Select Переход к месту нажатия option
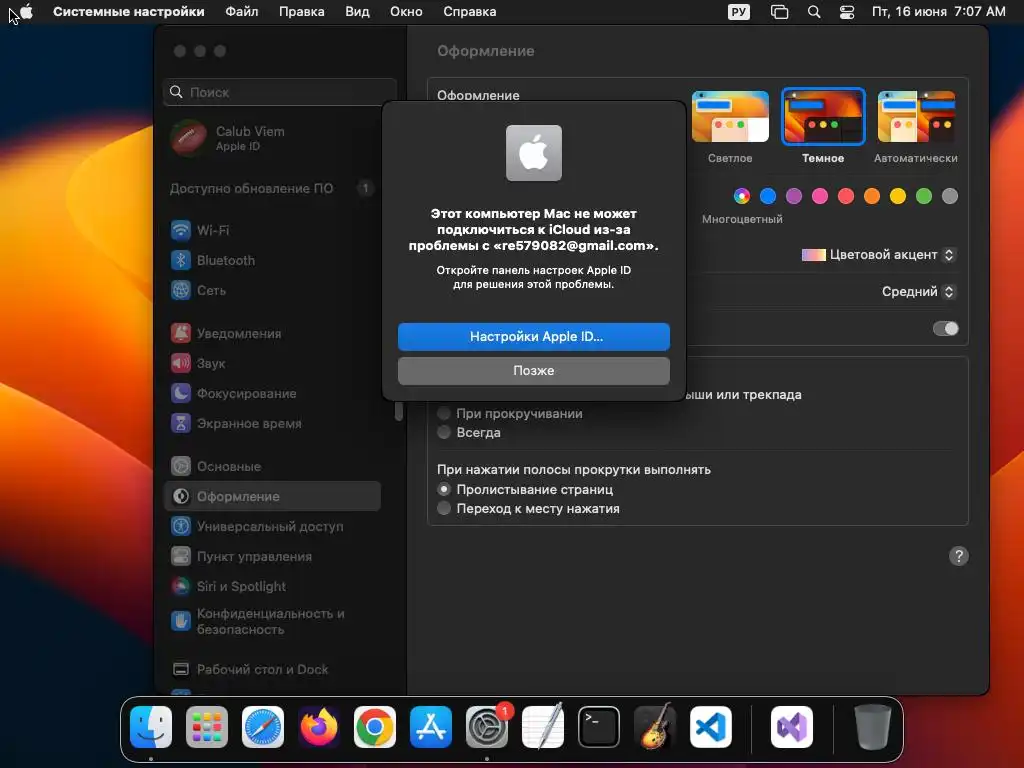Screen dimensions: 1024x768 (444, 508)
